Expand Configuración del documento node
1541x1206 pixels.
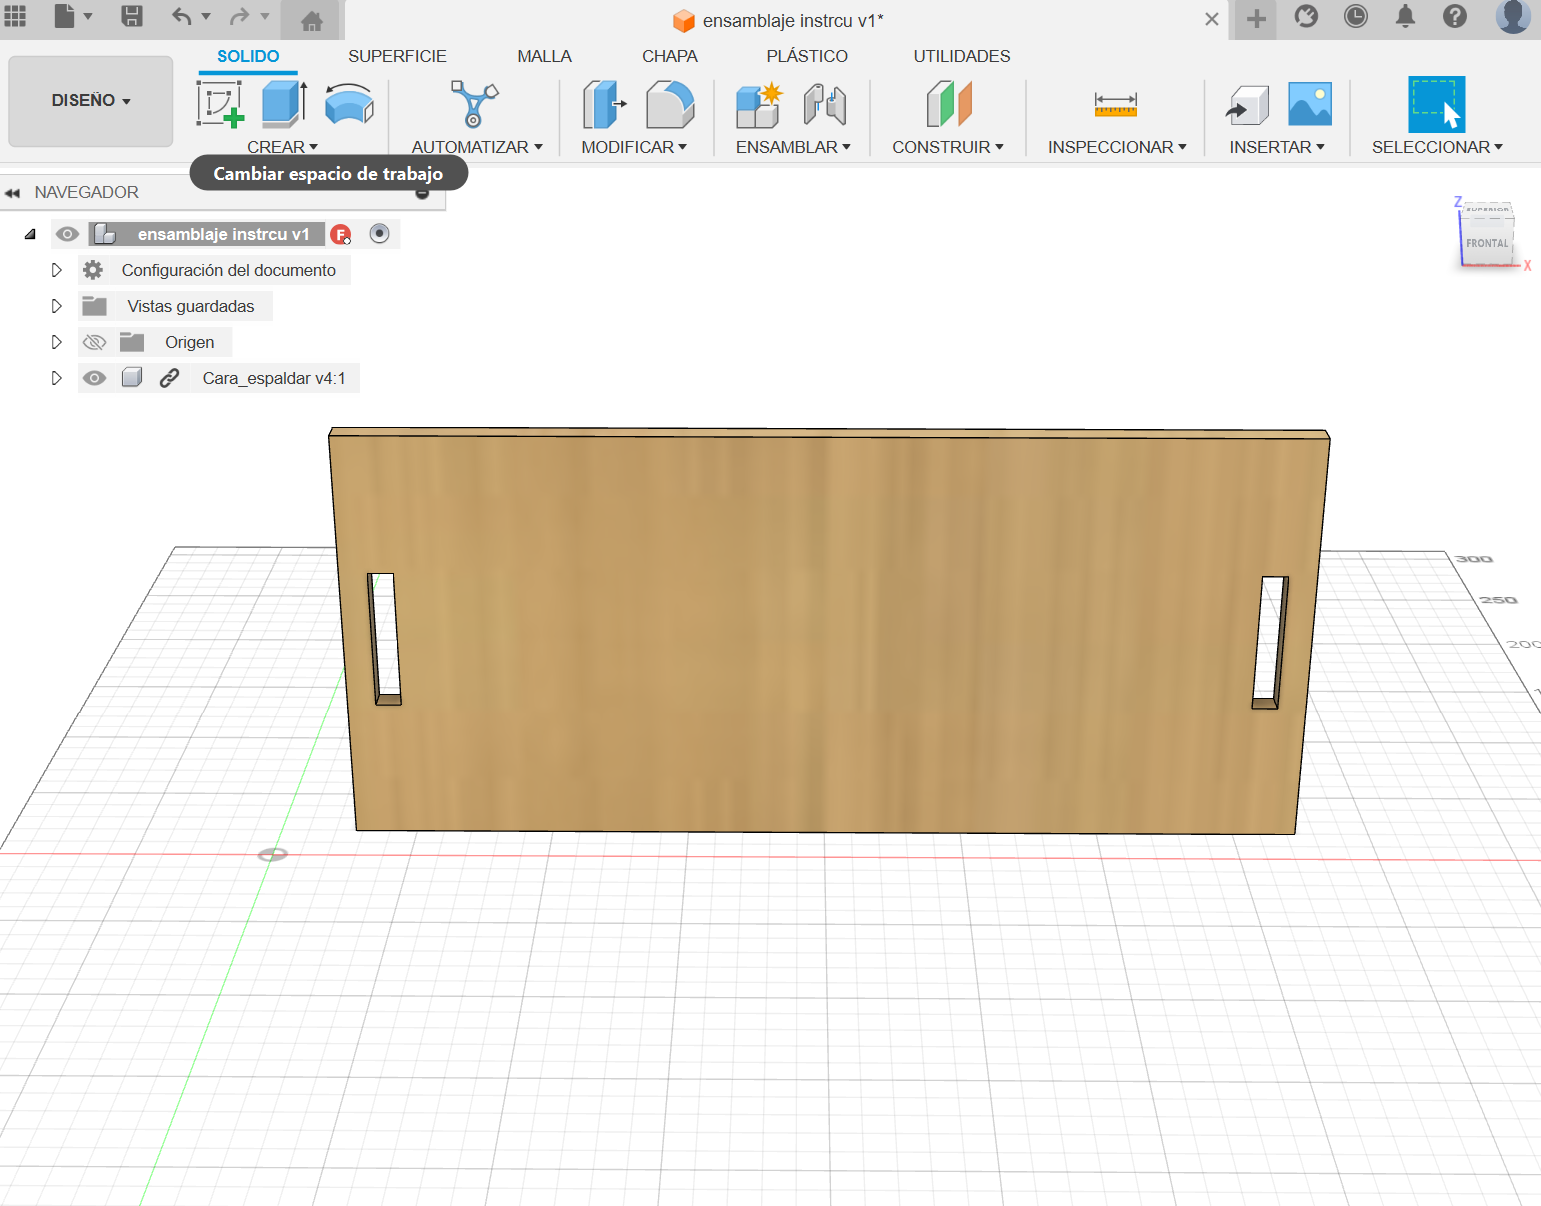click(56, 270)
